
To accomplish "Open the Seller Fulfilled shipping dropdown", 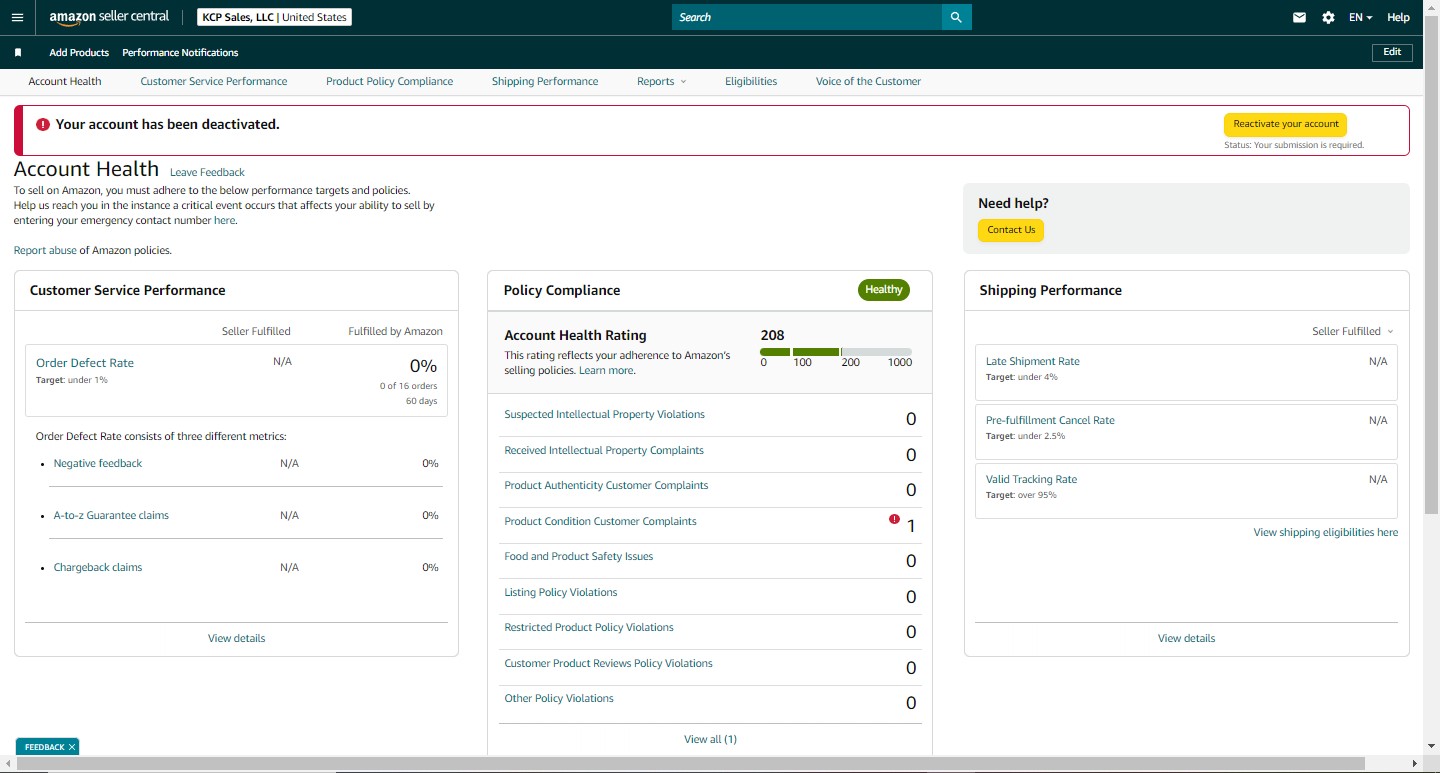I will [1352, 331].
